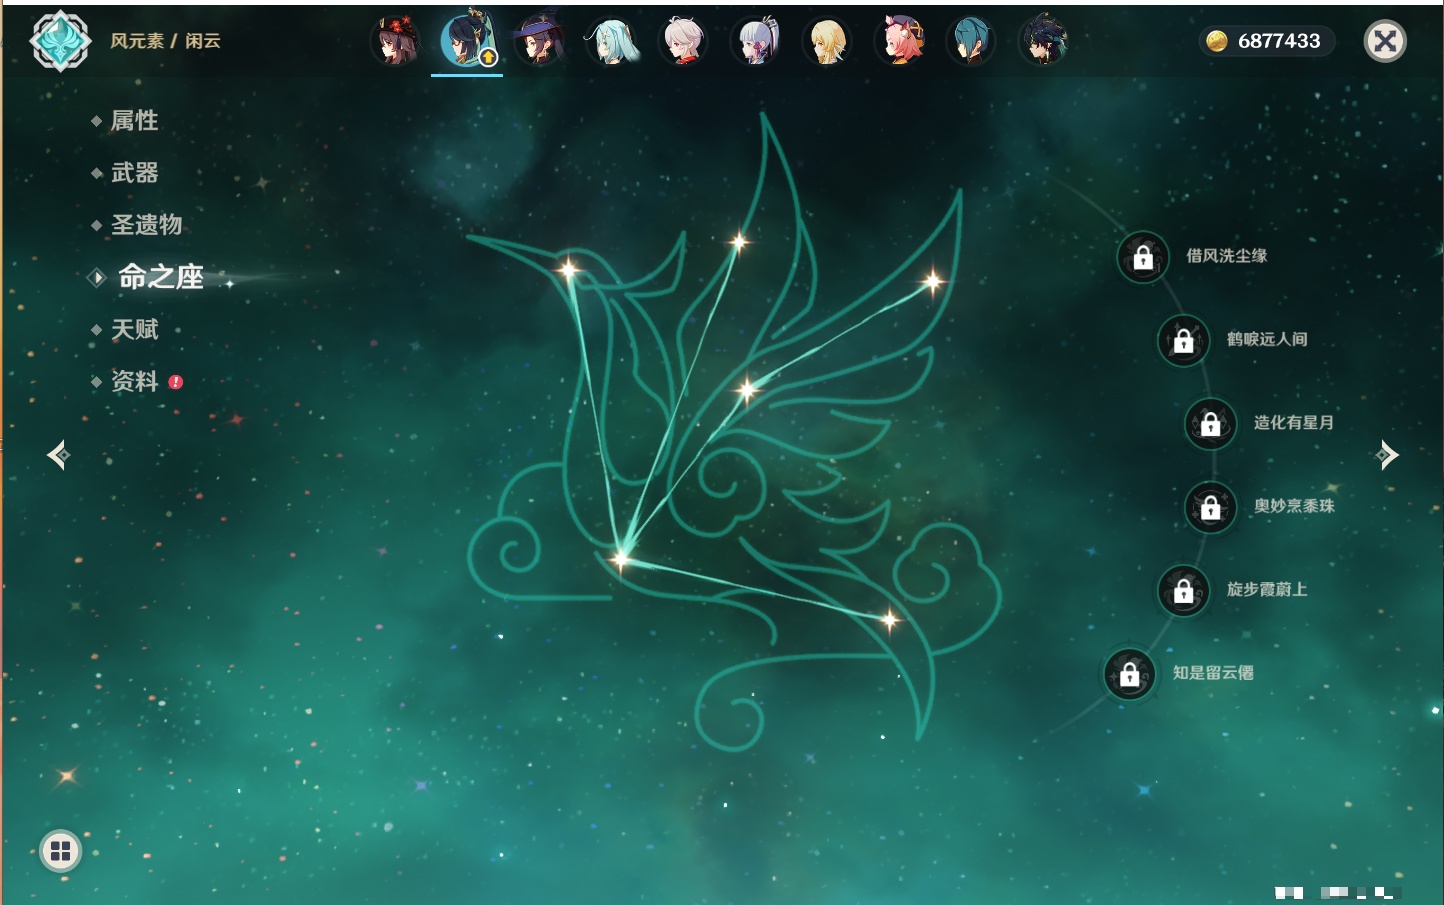This screenshot has height=905, width=1444.
Task: Switch to the 天赋 talents tab
Action: point(134,330)
